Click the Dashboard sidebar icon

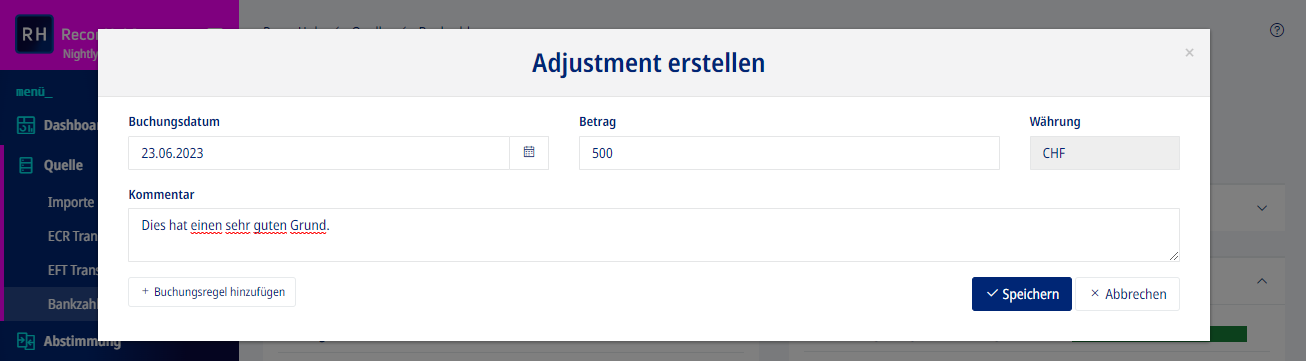click(26, 126)
